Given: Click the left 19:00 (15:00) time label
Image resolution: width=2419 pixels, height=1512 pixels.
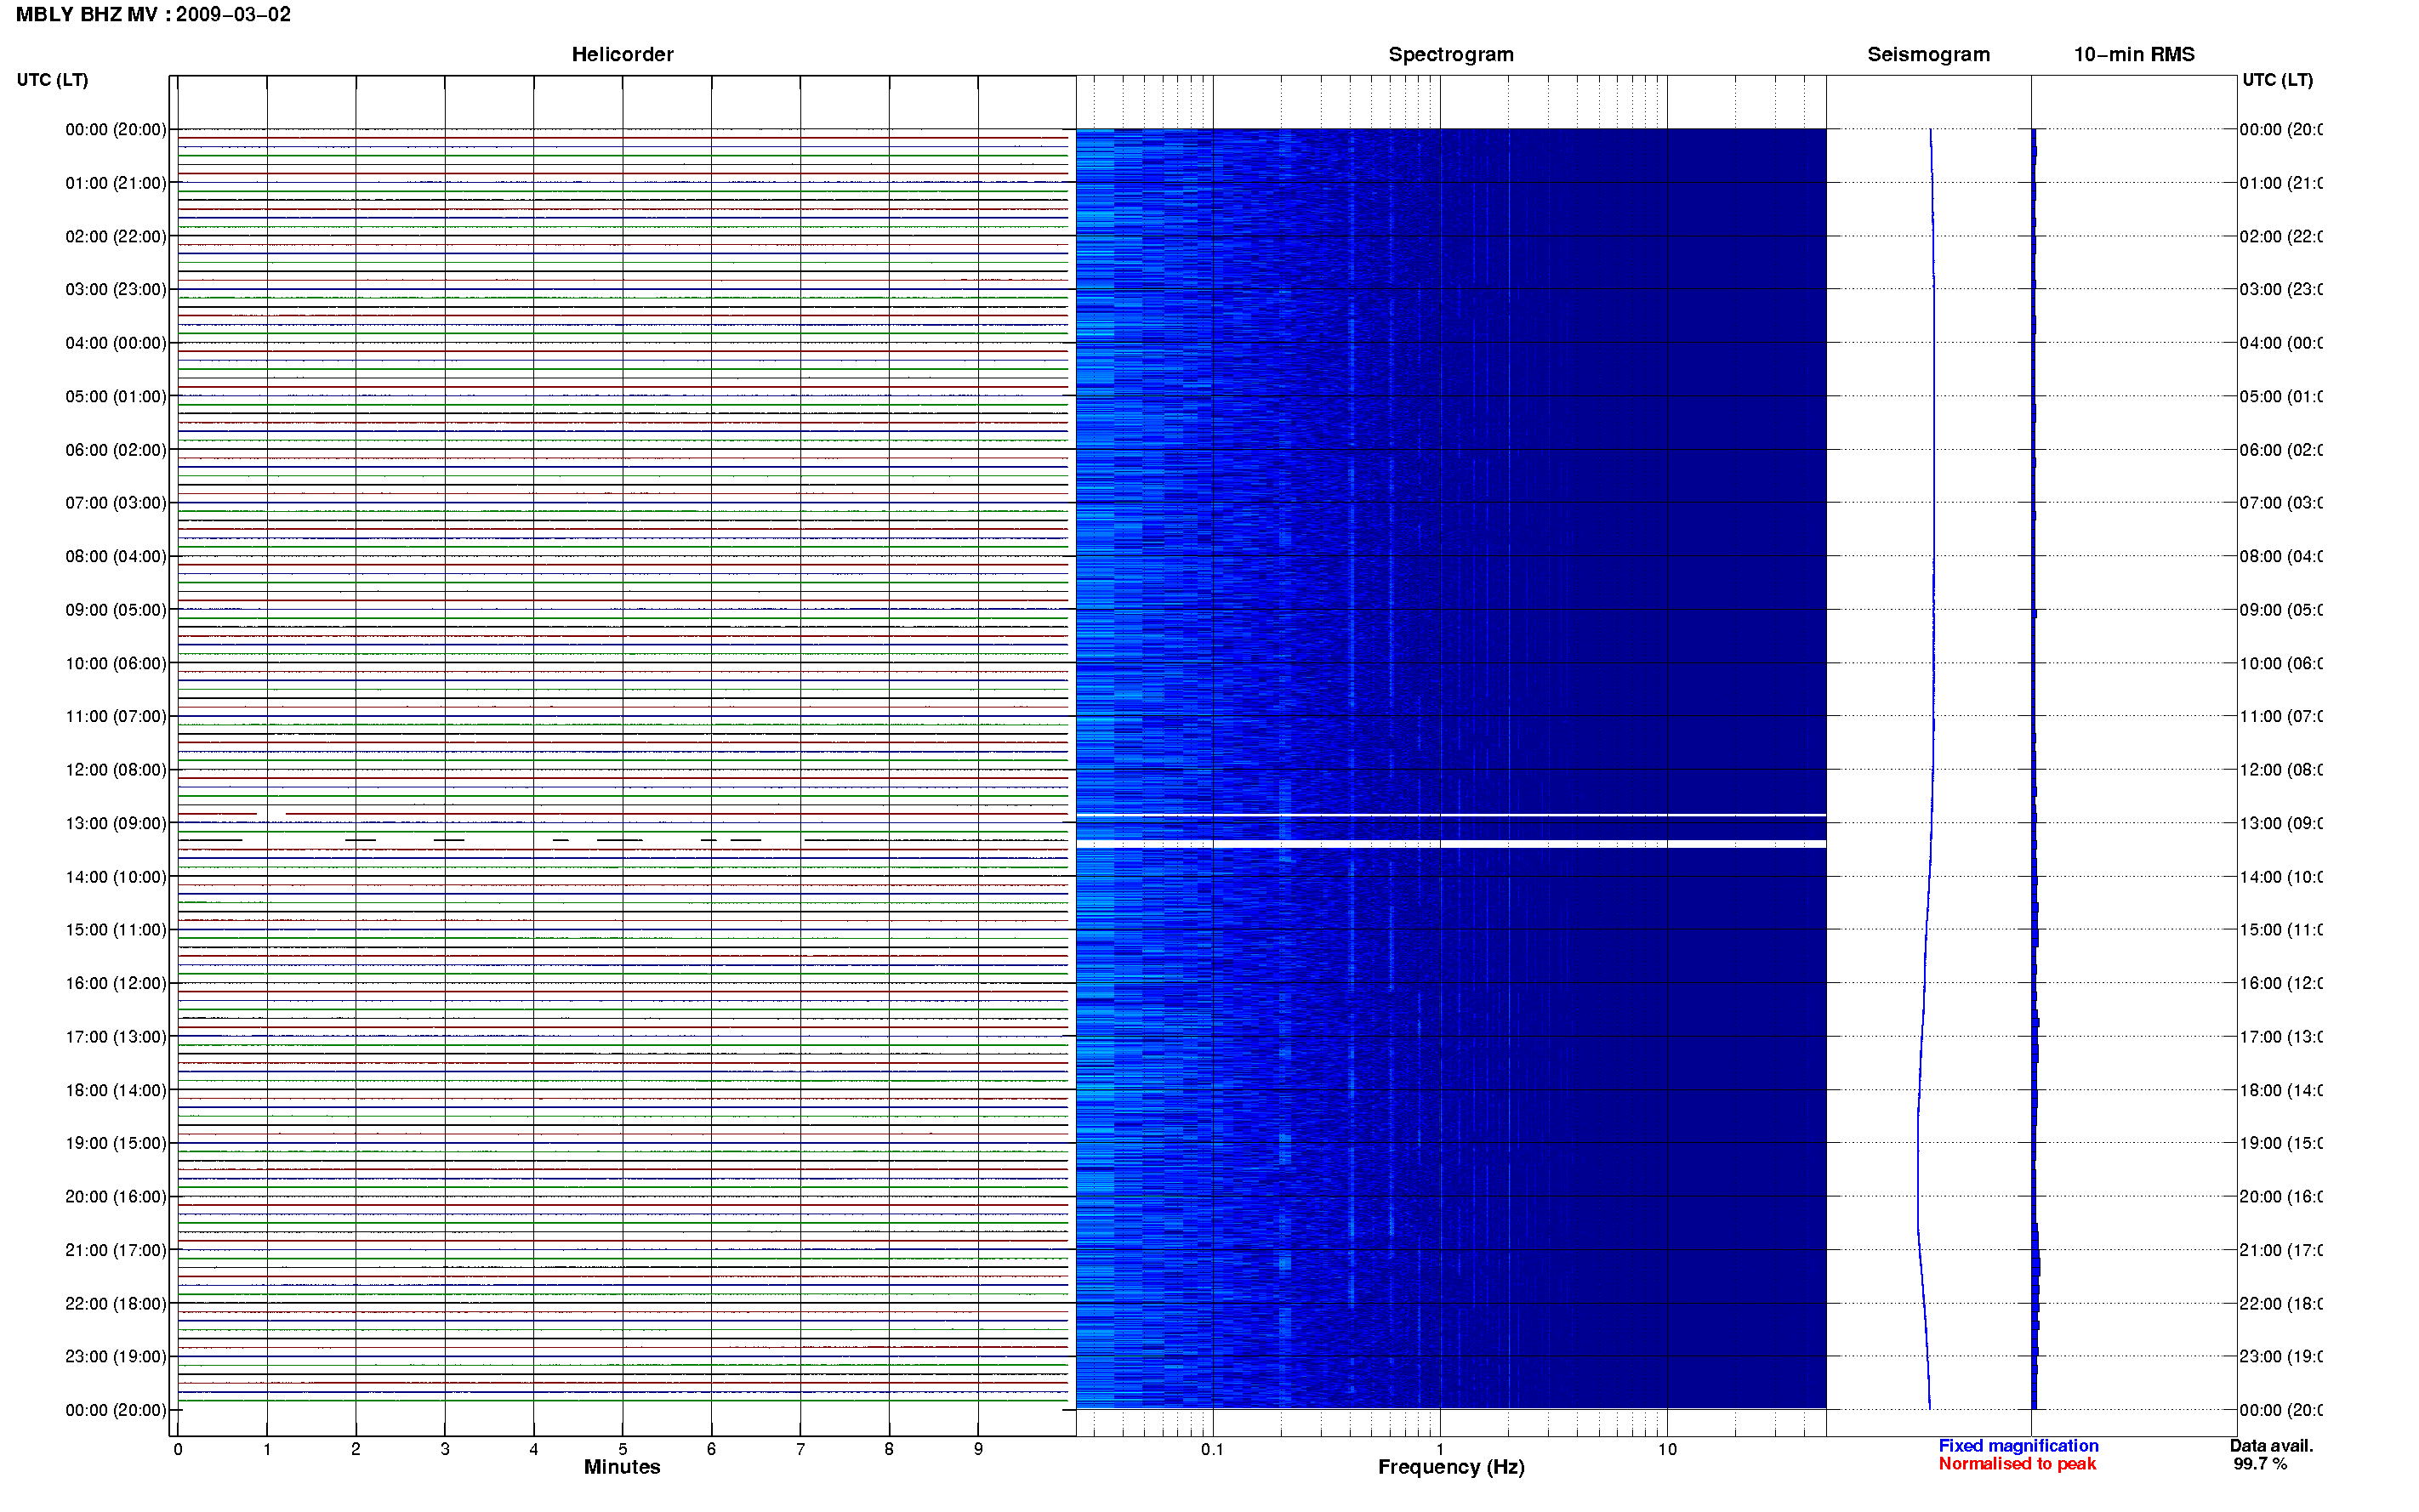Looking at the screenshot, I should [116, 1144].
